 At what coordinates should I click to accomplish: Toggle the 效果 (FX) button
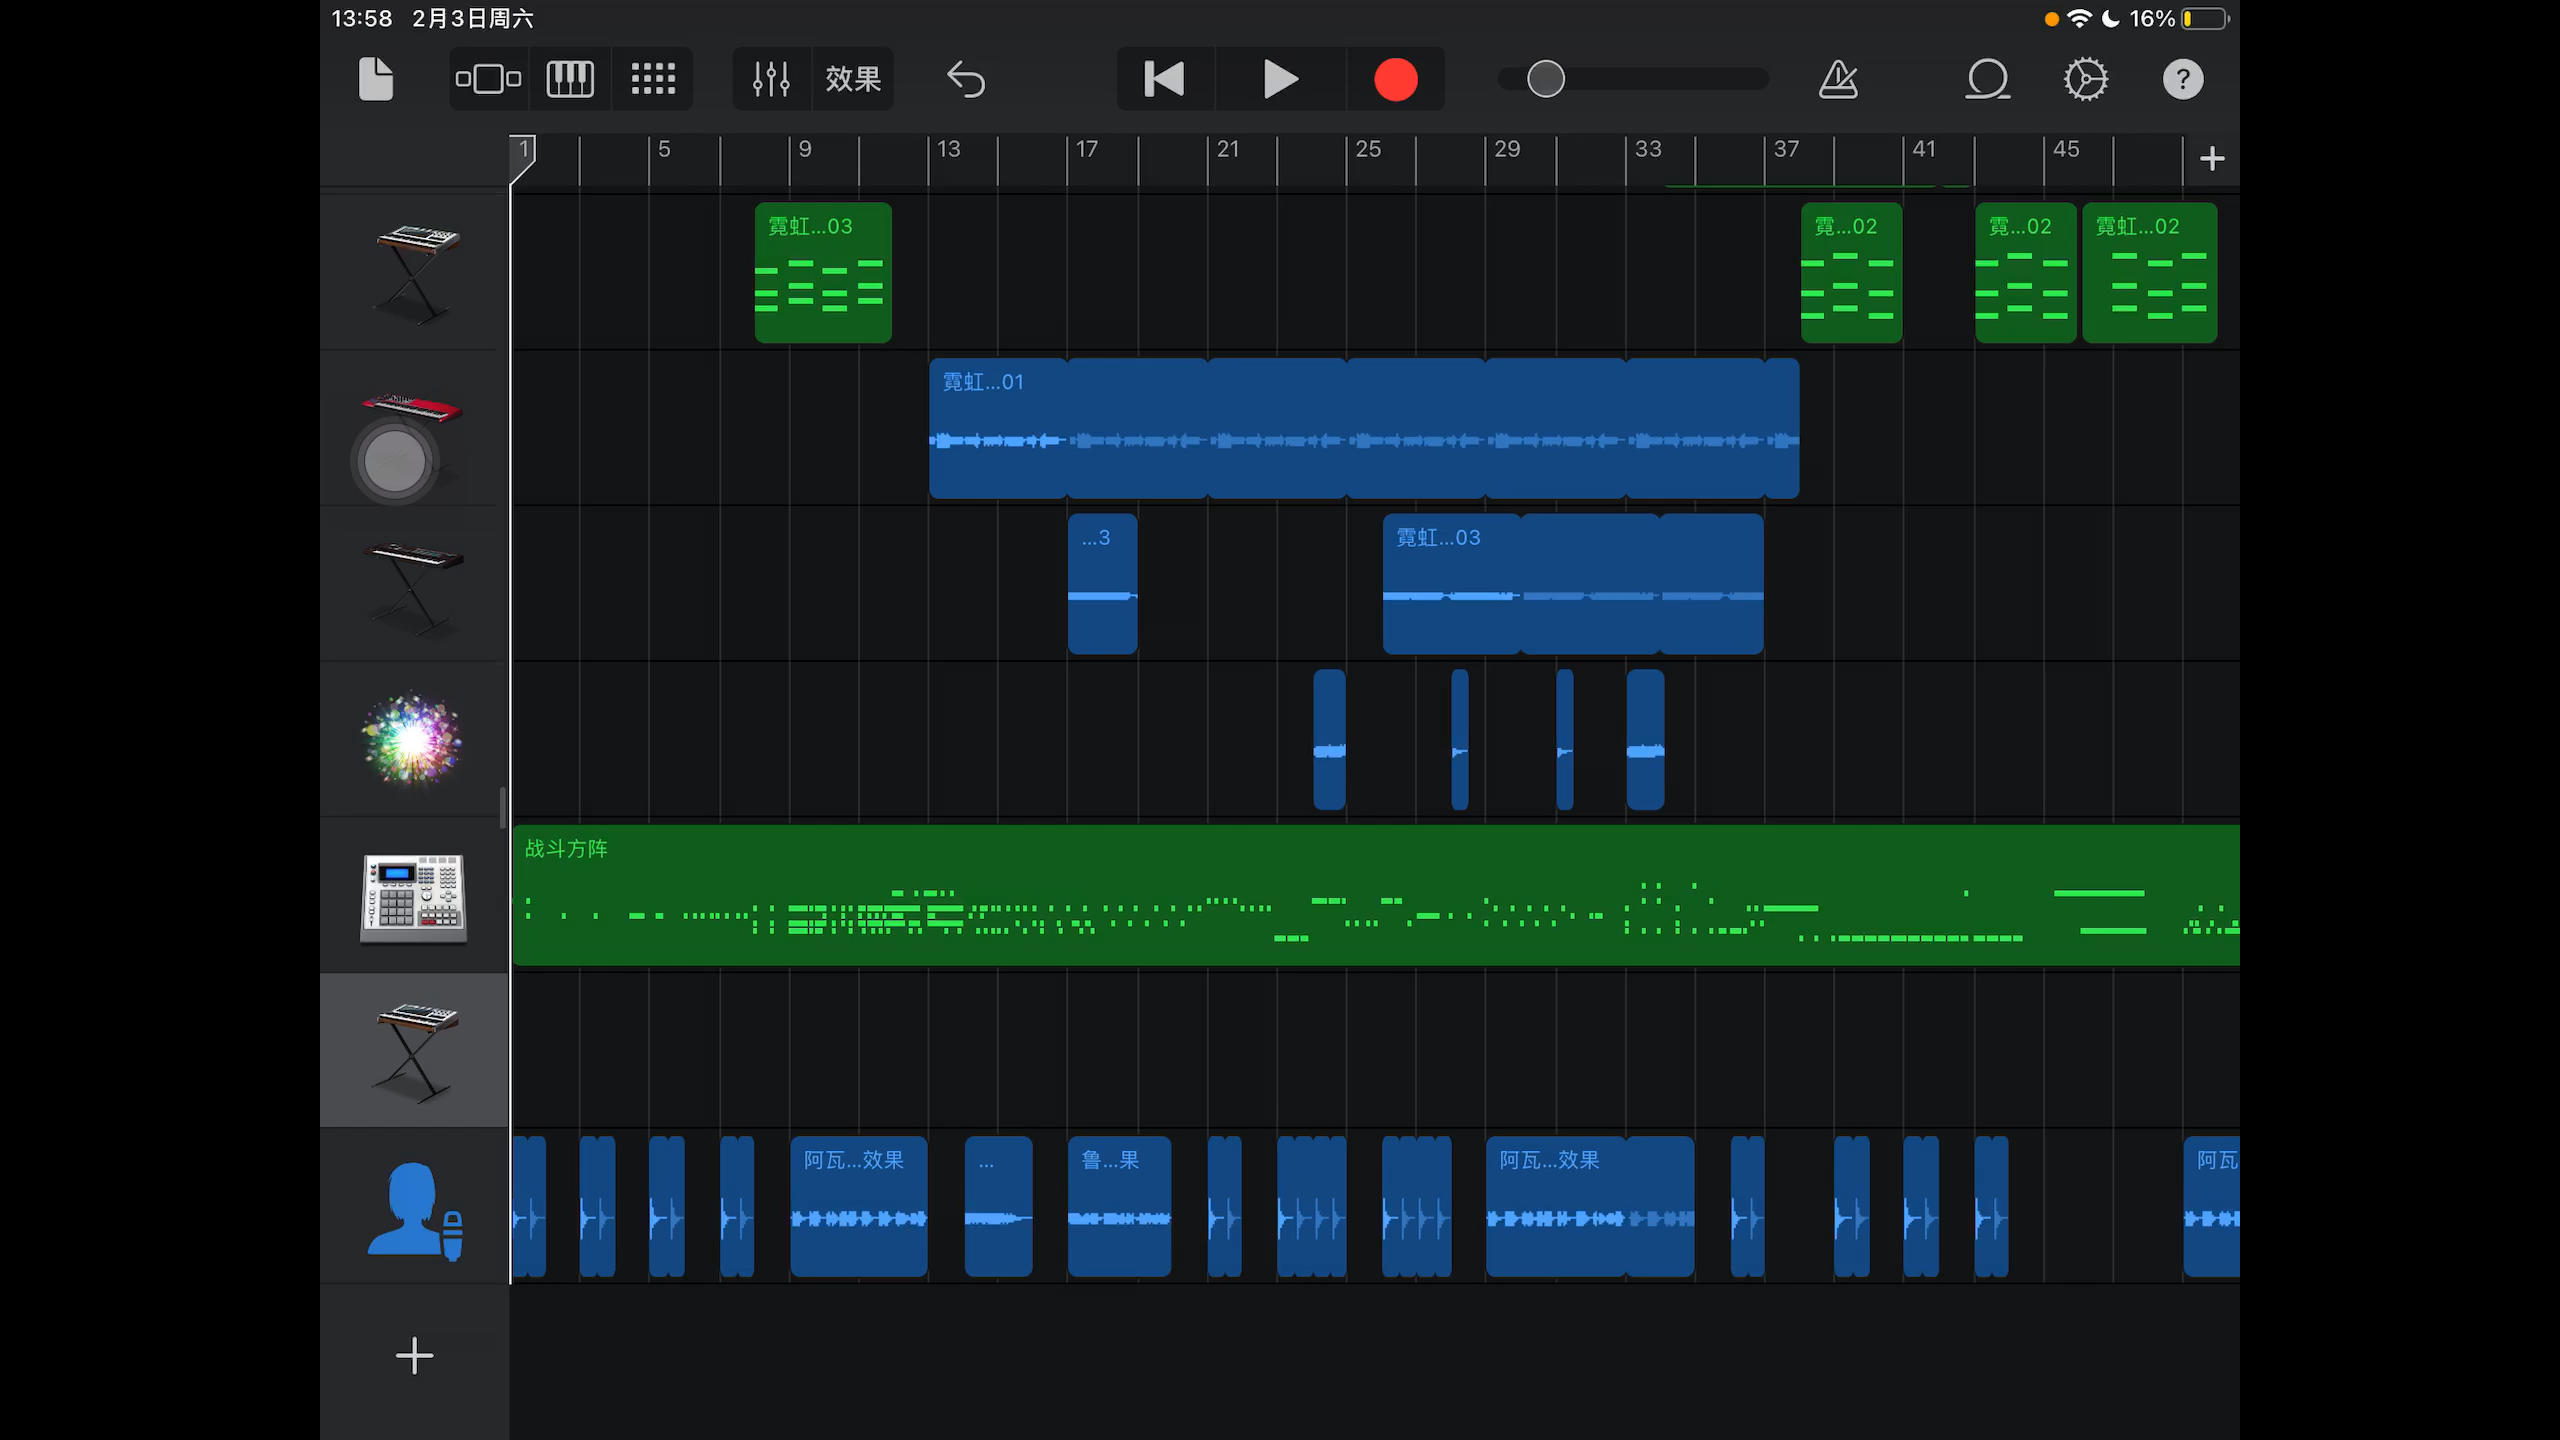click(853, 79)
